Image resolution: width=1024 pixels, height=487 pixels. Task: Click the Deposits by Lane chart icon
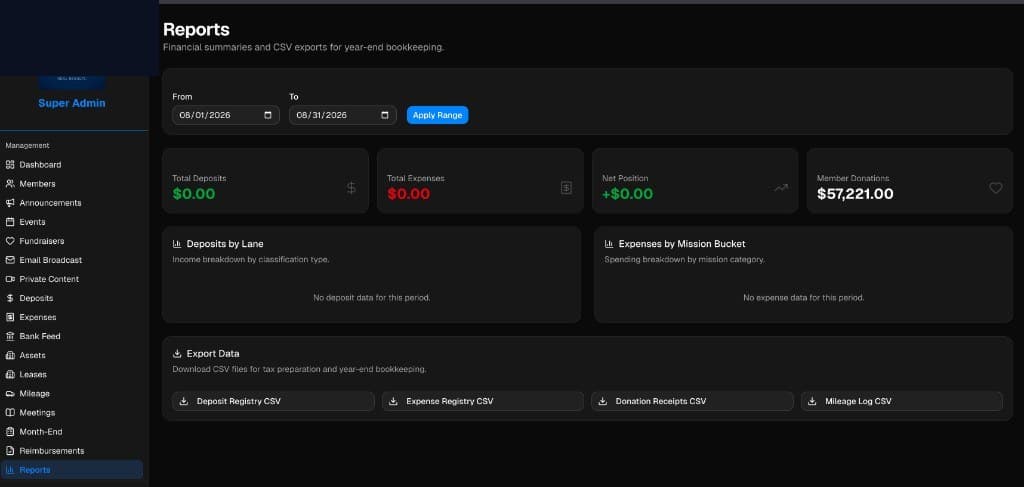[x=177, y=244]
